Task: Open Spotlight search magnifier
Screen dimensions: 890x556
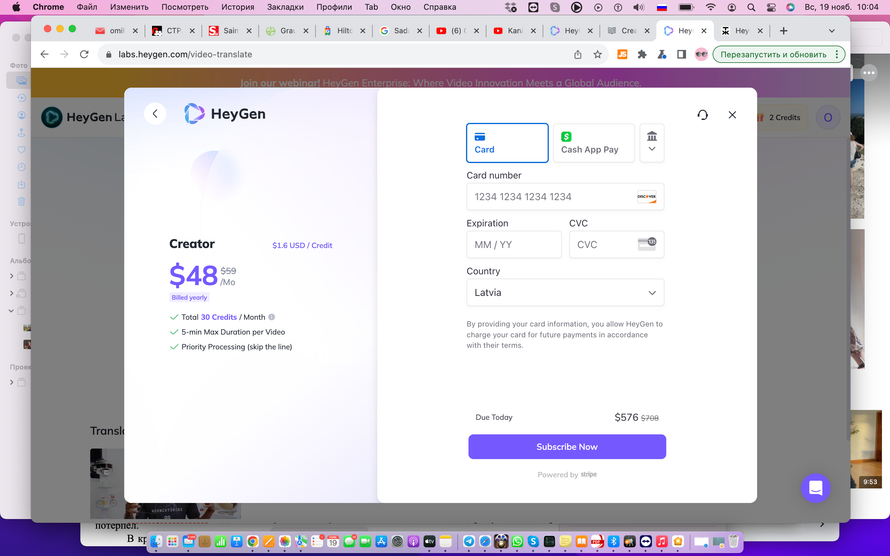Action: (x=751, y=7)
